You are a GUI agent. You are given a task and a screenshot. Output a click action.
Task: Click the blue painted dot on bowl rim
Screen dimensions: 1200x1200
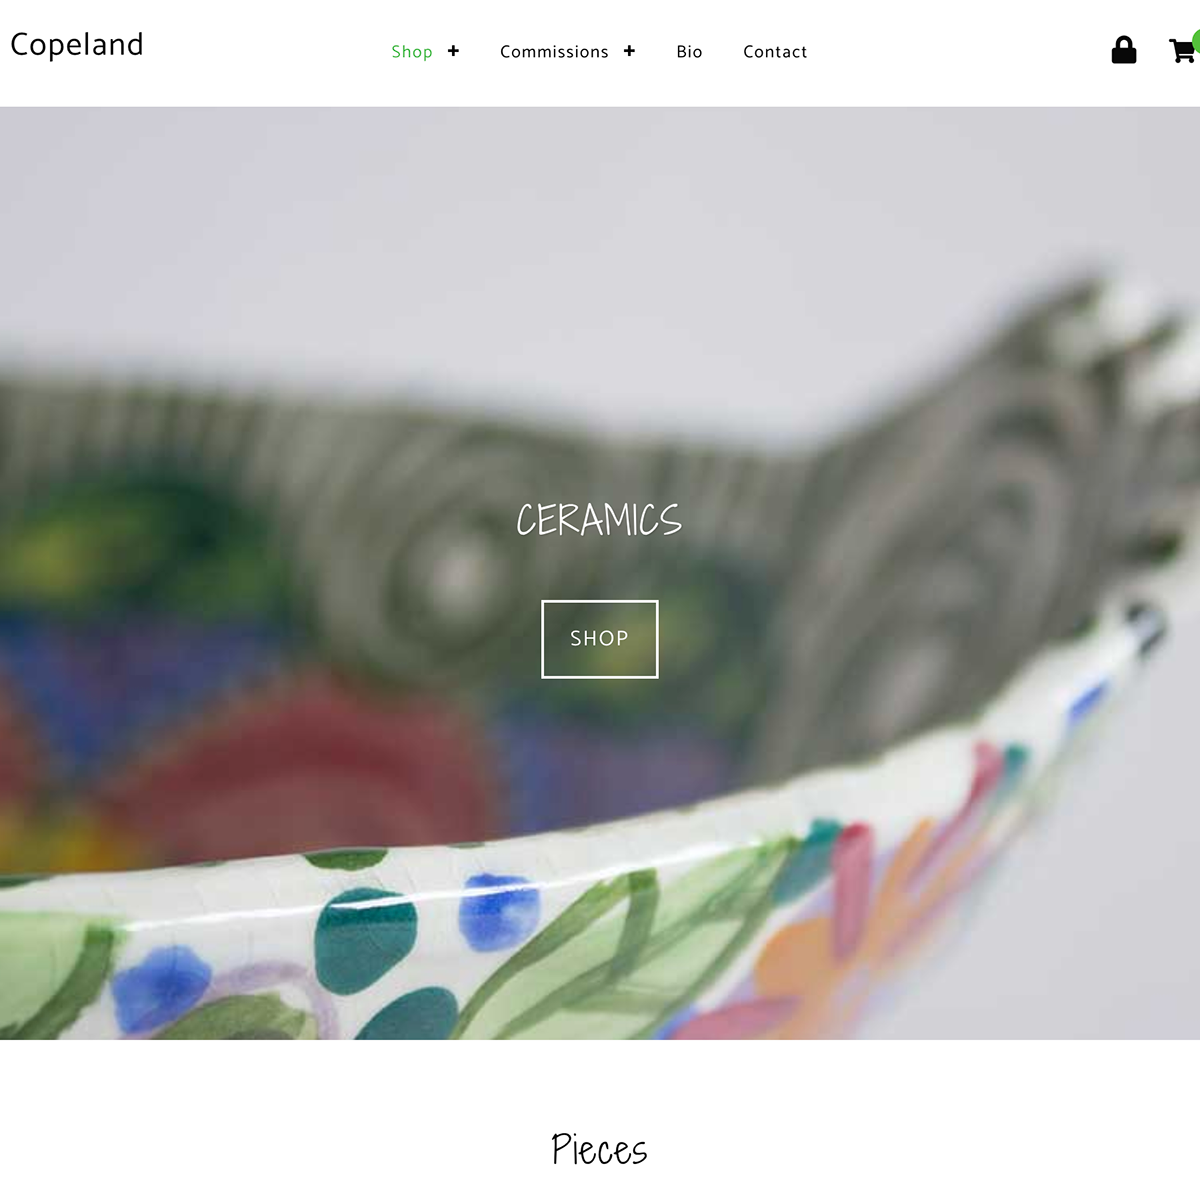pos(499,911)
